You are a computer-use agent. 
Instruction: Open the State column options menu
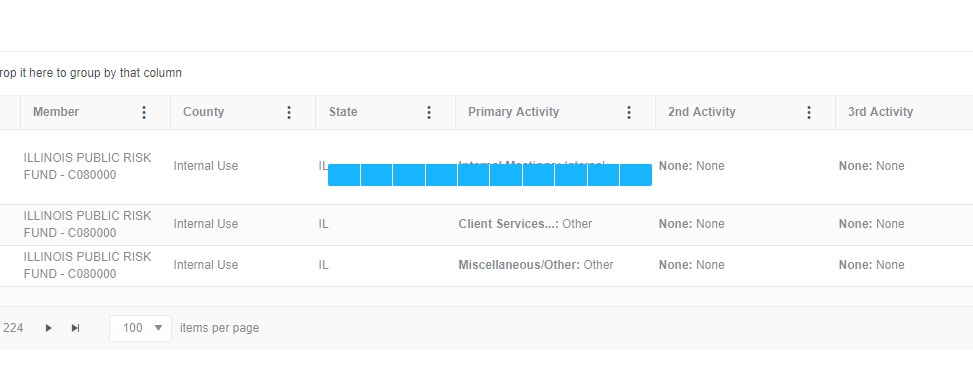coord(429,112)
